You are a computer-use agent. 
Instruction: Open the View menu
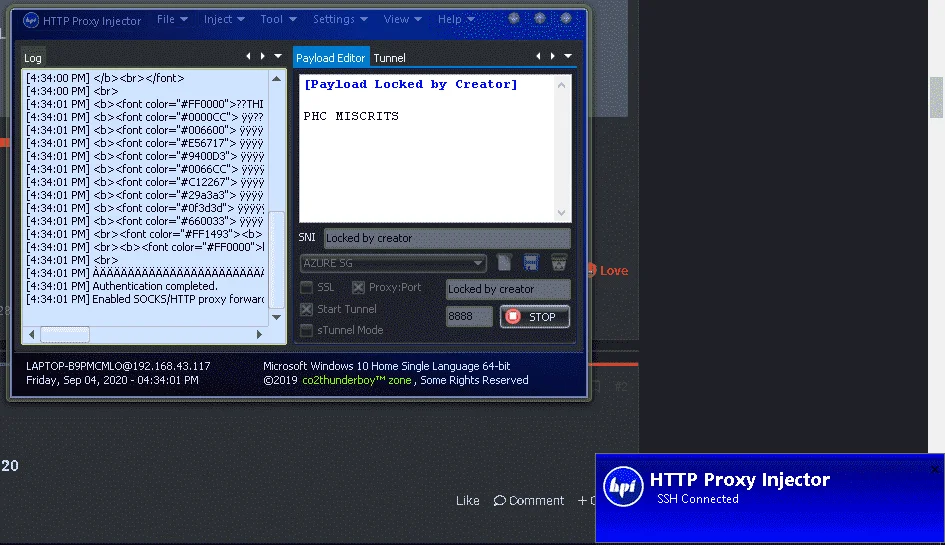(402, 19)
